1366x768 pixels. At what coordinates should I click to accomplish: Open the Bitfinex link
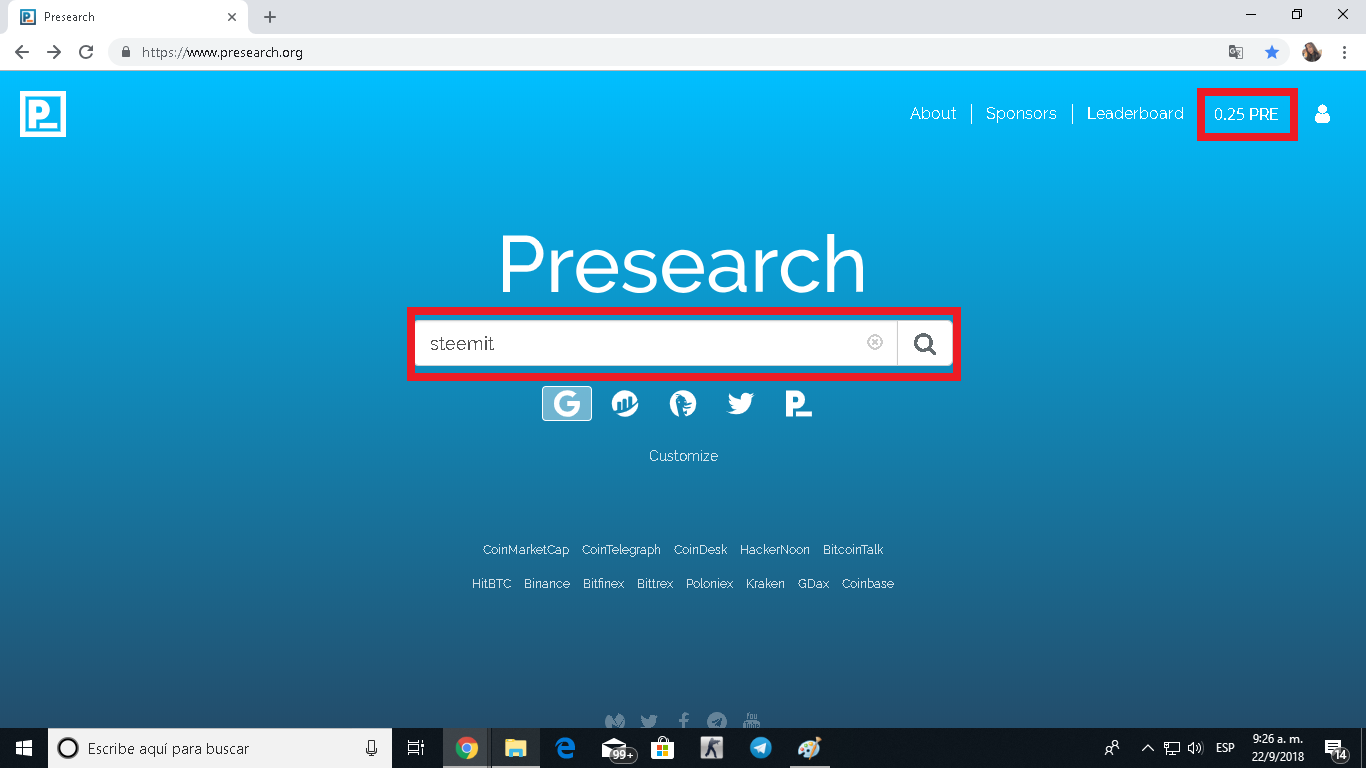603,584
